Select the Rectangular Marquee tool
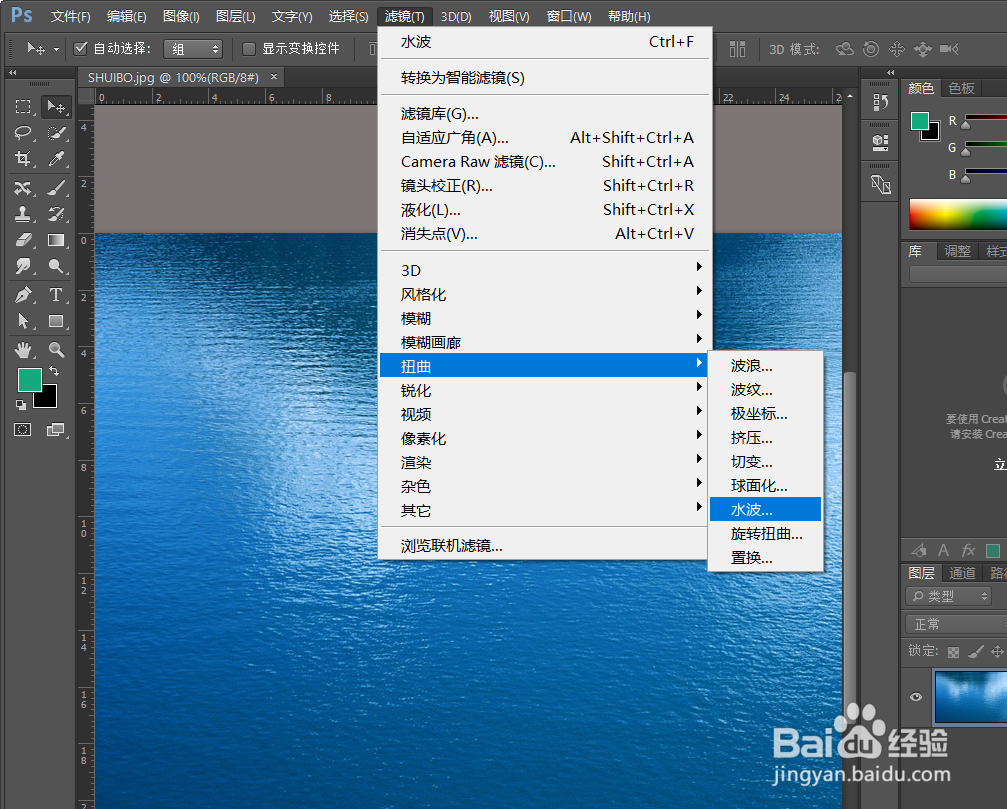The height and width of the screenshot is (809, 1007). pyautogui.click(x=23, y=107)
